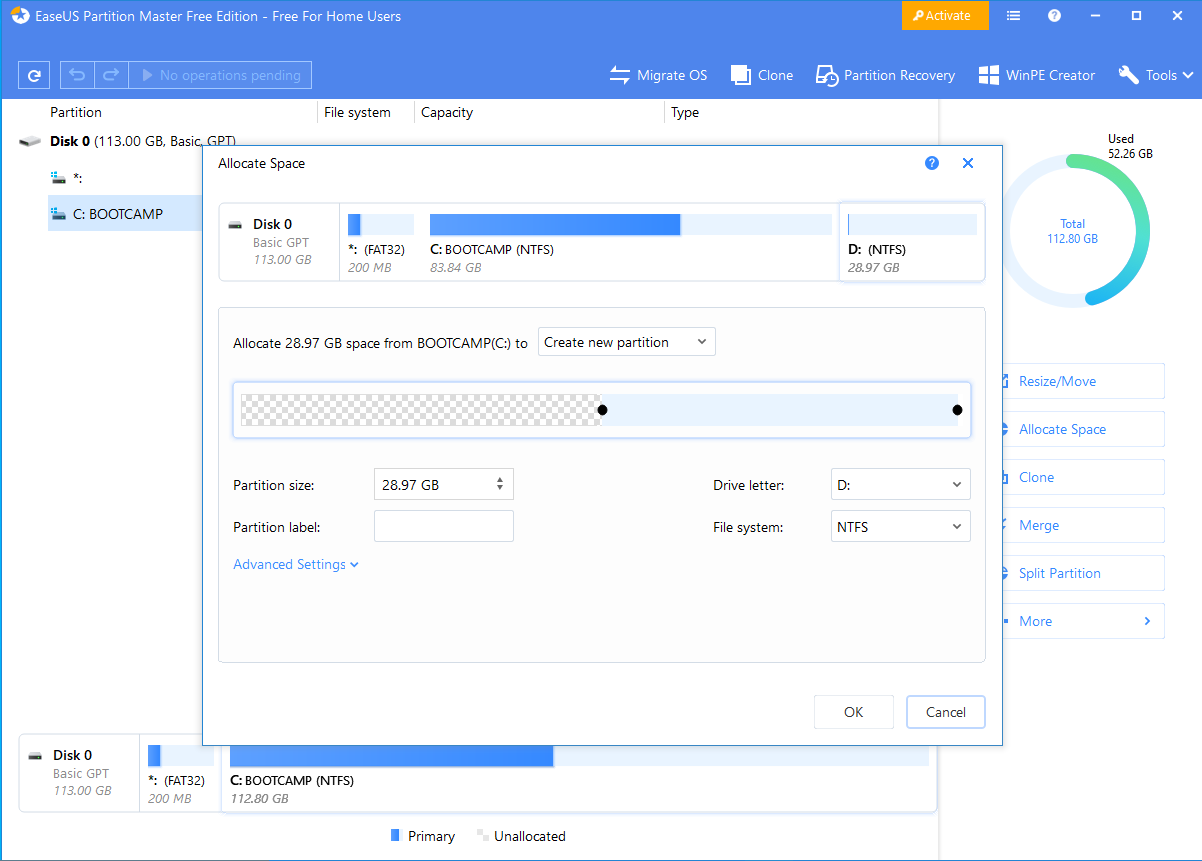Click Clone in the right panel
Viewport: 1202px width, 861px height.
pos(1083,477)
